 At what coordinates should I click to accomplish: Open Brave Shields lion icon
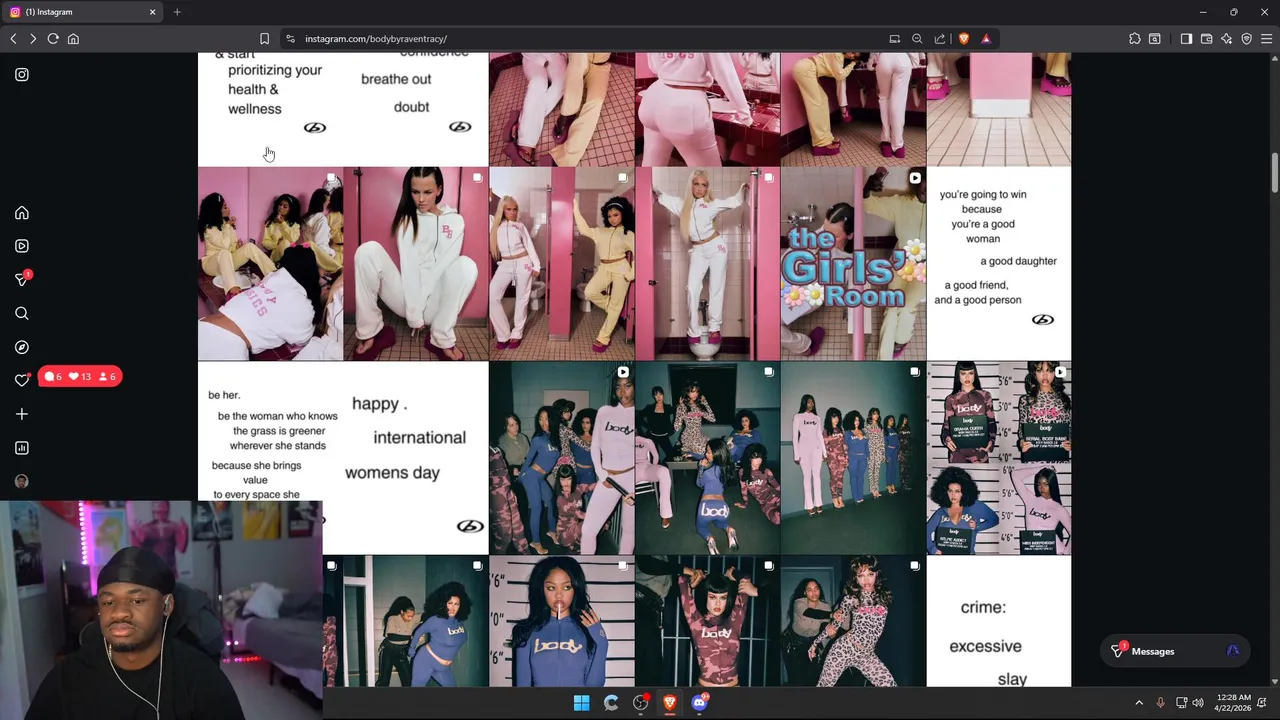(964, 39)
